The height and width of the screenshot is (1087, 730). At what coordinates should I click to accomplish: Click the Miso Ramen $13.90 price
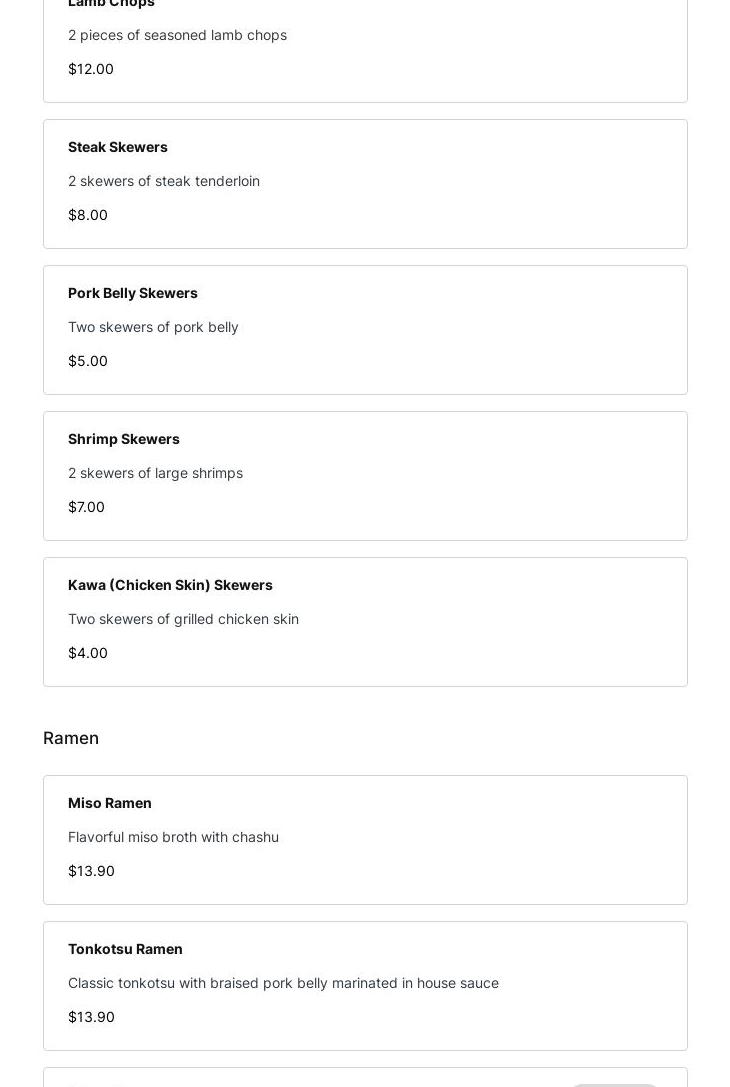pos(92,871)
